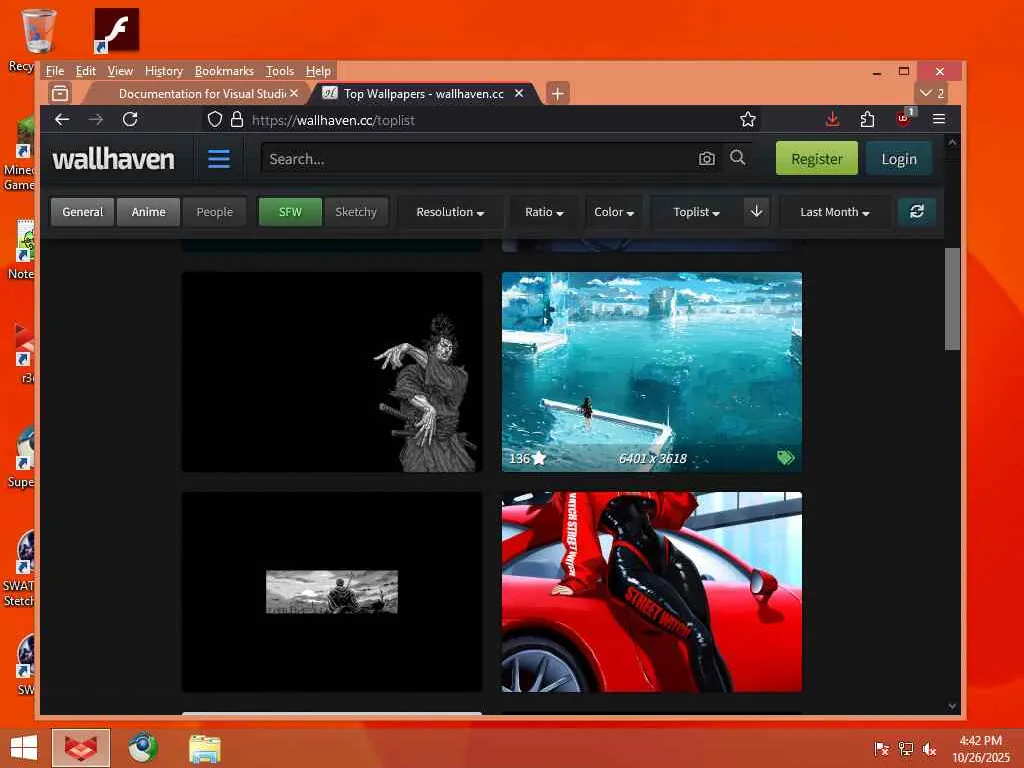1024x768 pixels.
Task: Click the Login button
Action: coord(899,158)
